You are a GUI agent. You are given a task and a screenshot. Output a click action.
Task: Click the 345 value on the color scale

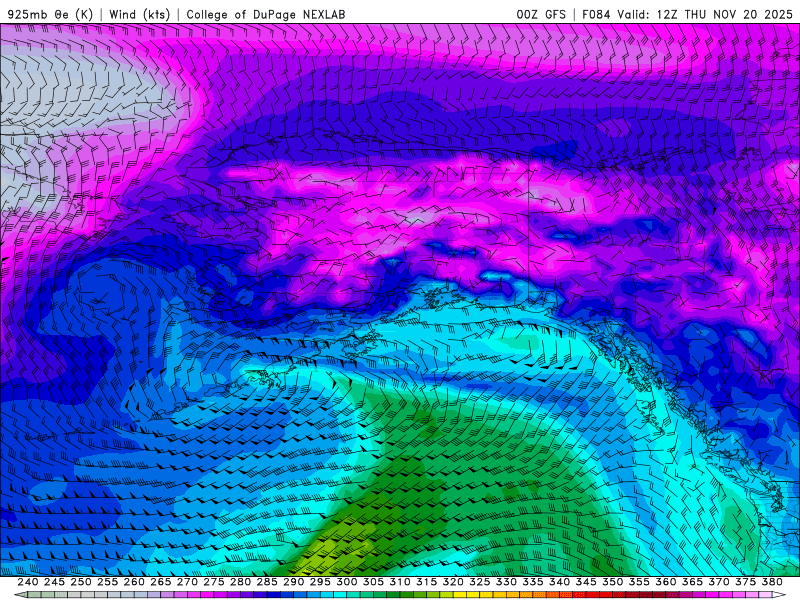pos(586,582)
